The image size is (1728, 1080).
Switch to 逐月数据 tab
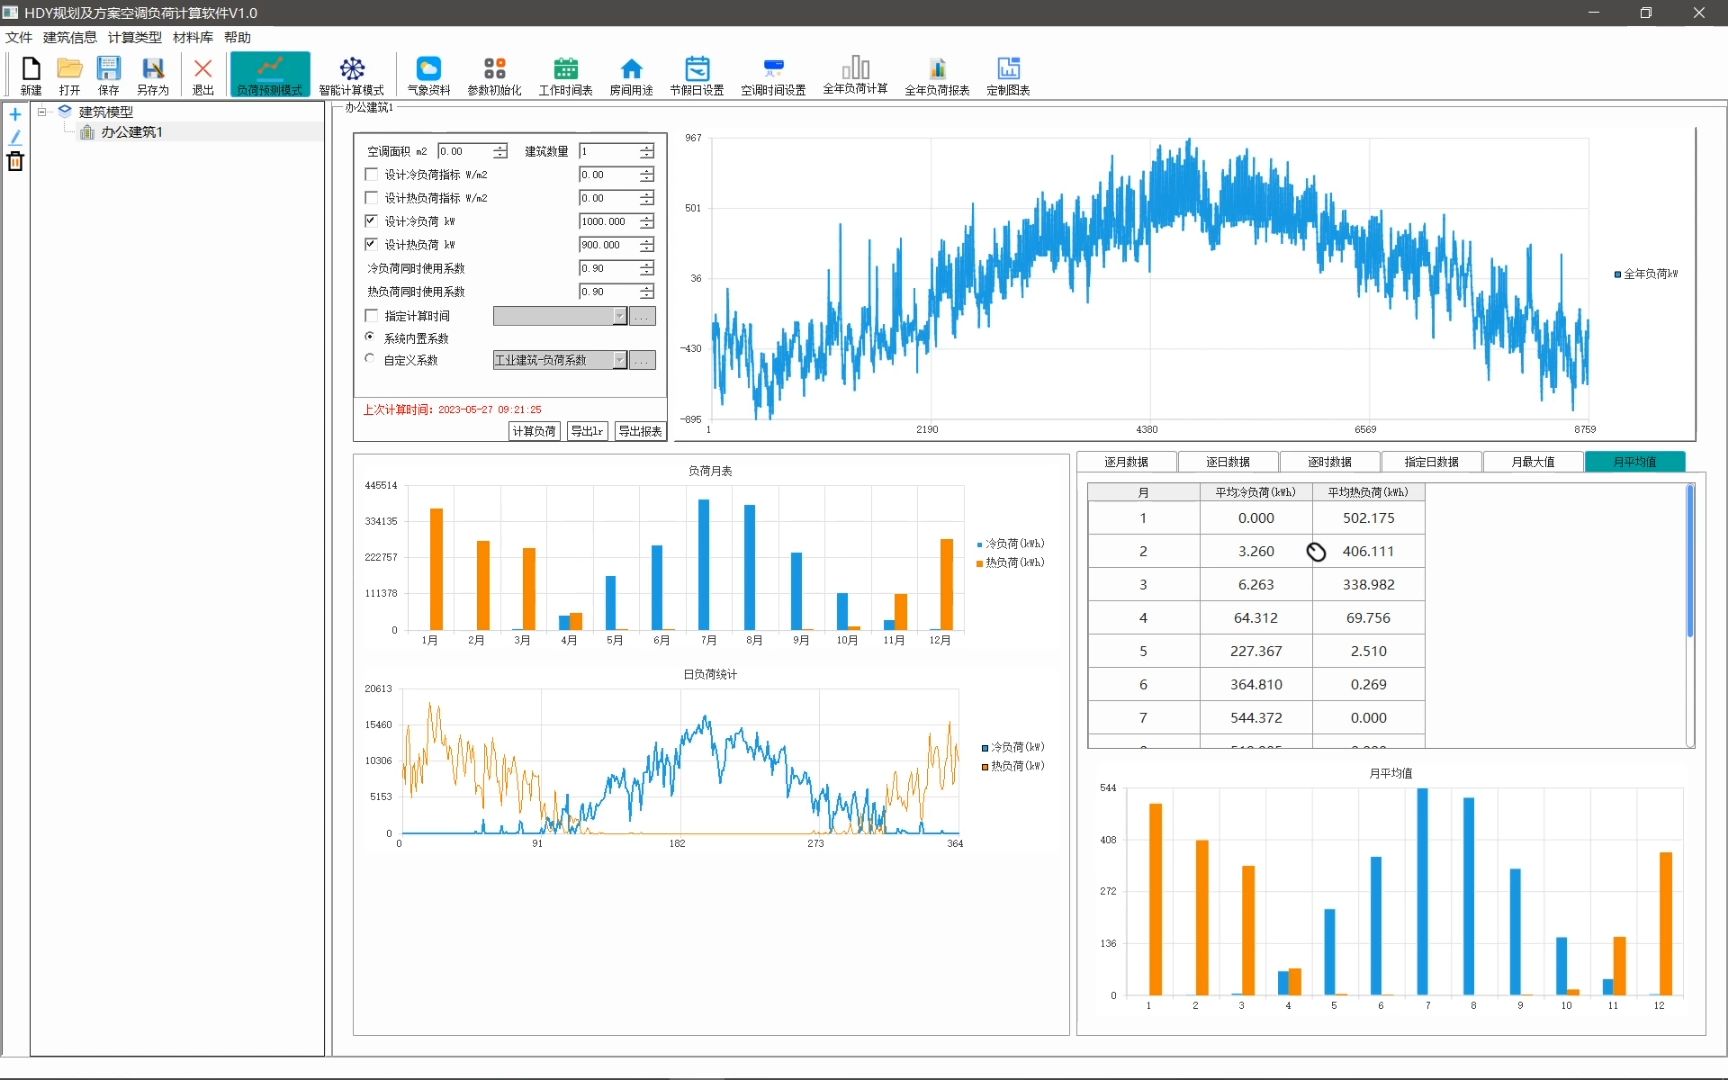point(1126,462)
